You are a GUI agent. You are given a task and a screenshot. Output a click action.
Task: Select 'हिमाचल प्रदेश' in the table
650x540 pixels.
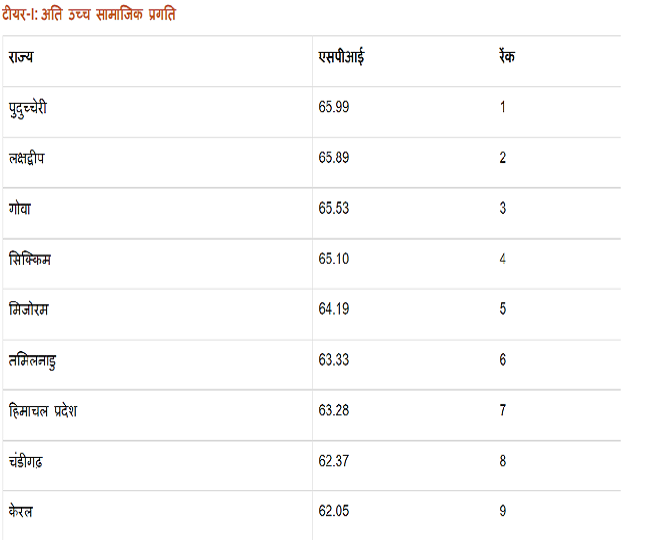(x=42, y=410)
